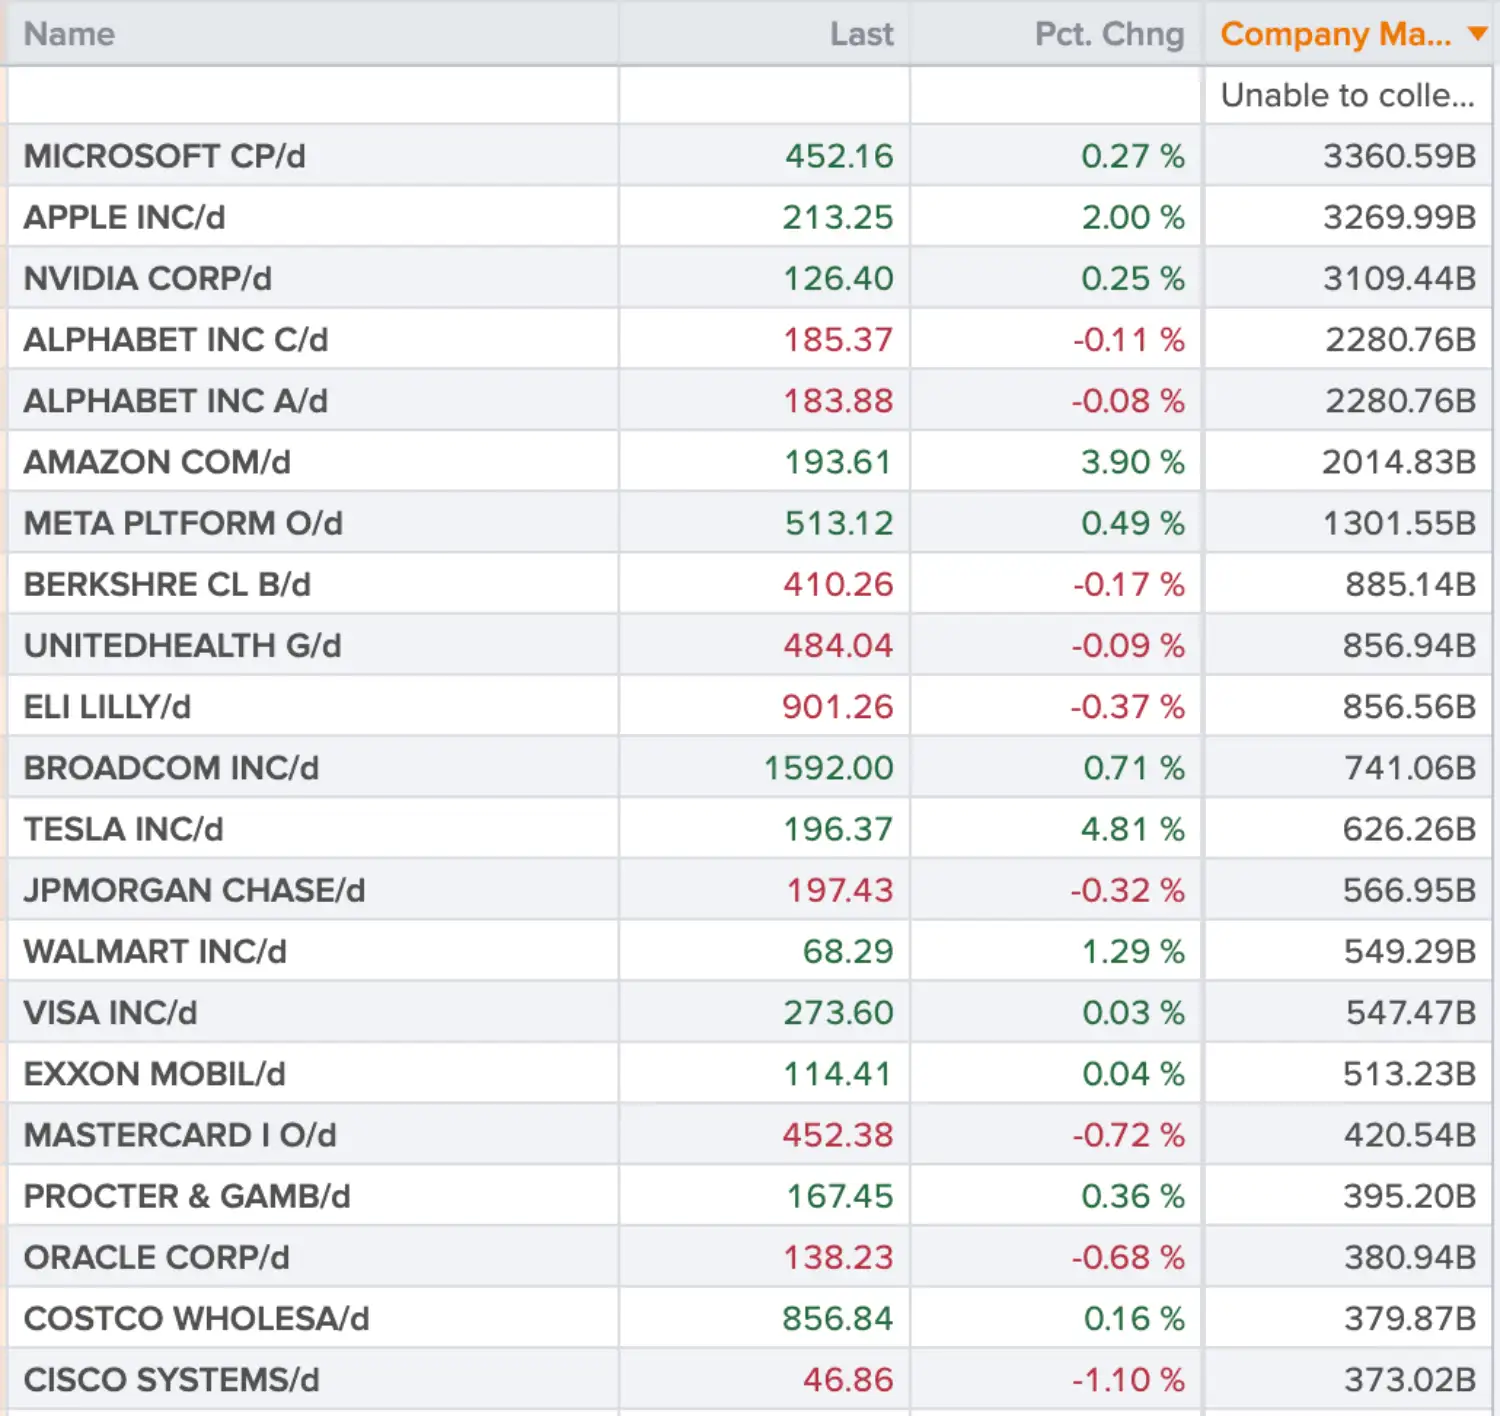Select the COSTCO WHOLESA/d row name
1500x1416 pixels.
[197, 1318]
